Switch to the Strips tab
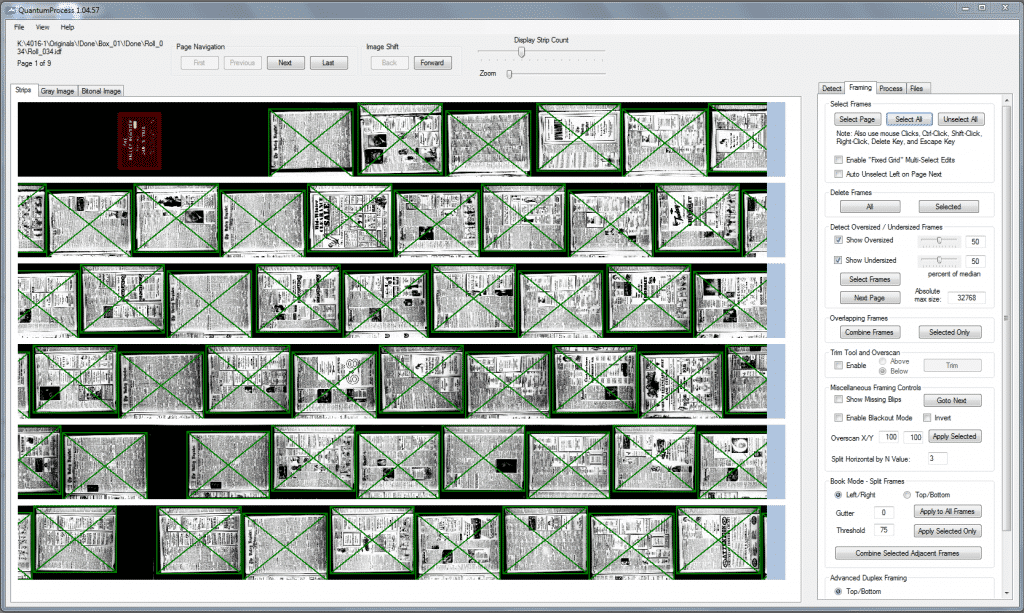Image resolution: width=1024 pixels, height=613 pixels. (x=24, y=90)
